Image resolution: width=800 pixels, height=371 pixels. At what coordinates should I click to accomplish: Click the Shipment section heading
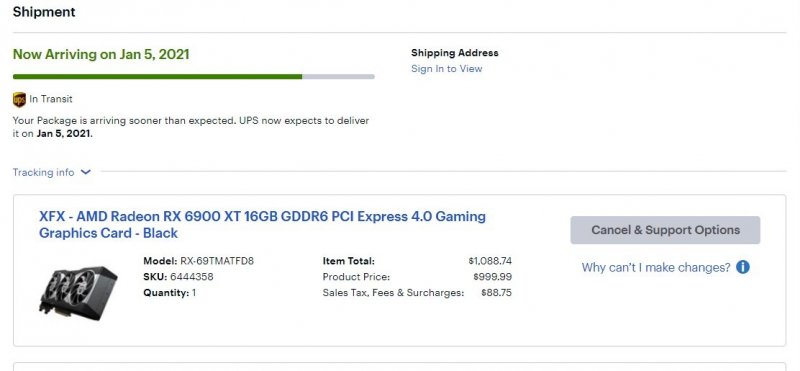[x=44, y=12]
